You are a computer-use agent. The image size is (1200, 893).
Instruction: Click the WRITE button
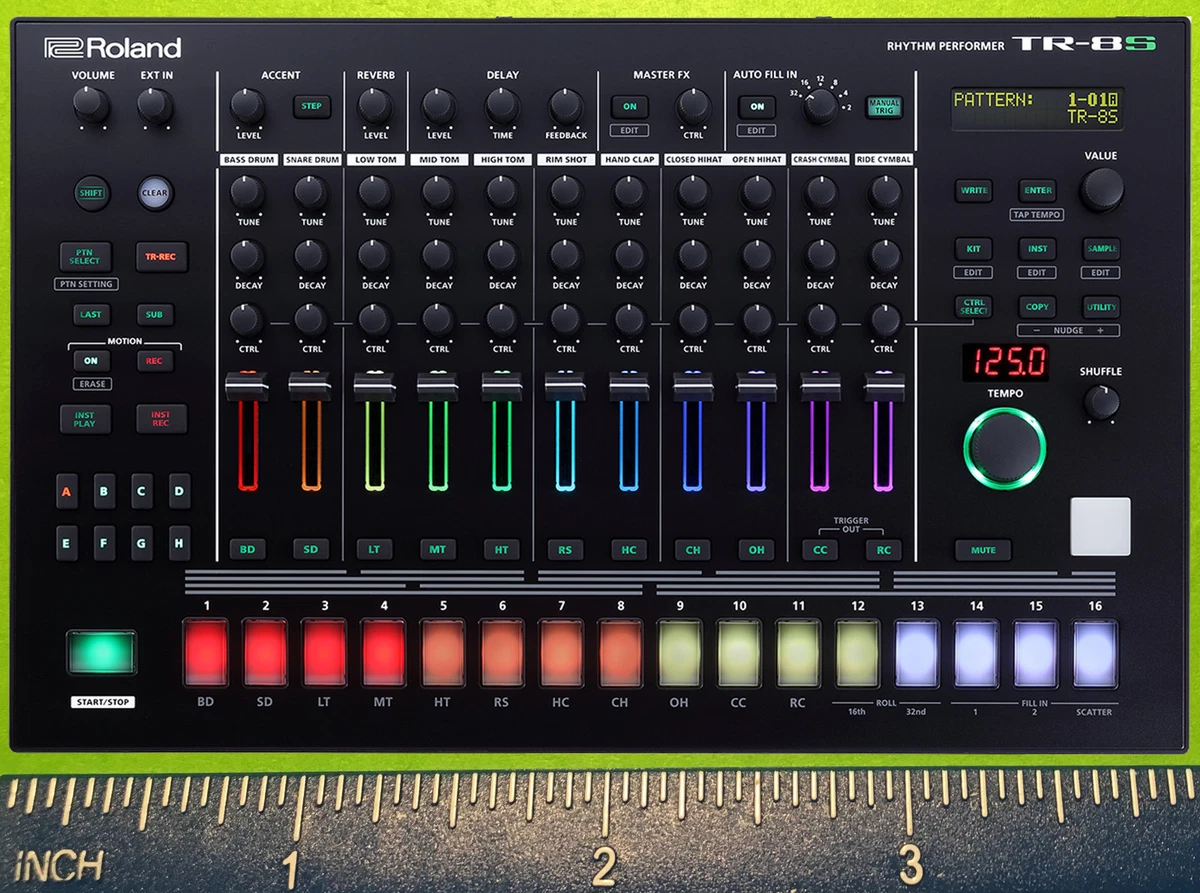point(974,190)
